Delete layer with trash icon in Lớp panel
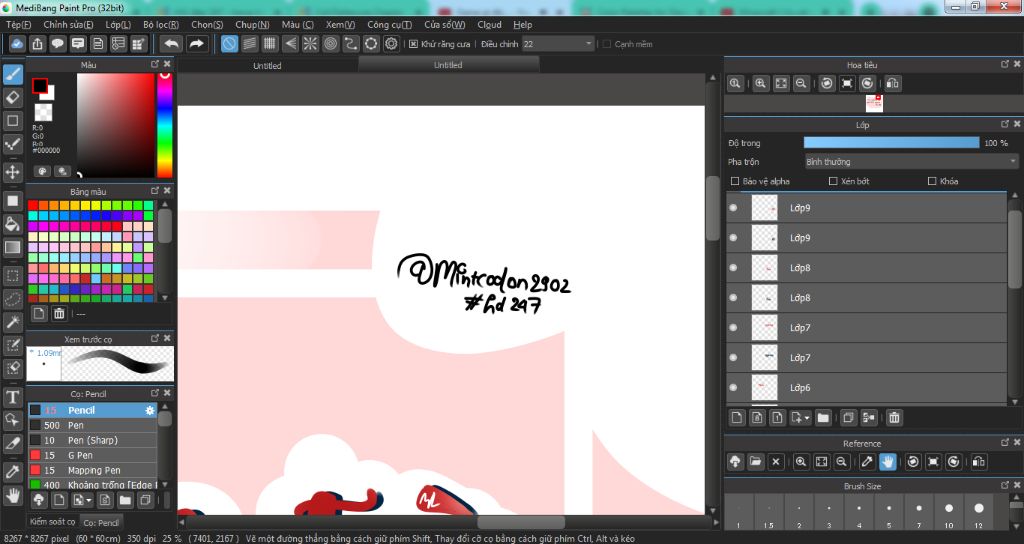1024x544 pixels. pyautogui.click(x=894, y=417)
